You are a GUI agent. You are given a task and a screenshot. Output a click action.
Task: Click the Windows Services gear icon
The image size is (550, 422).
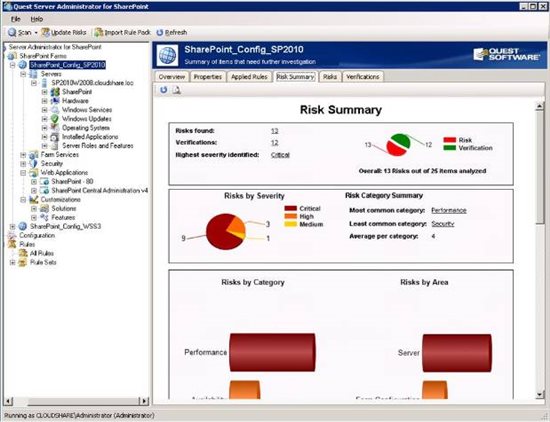pos(55,110)
